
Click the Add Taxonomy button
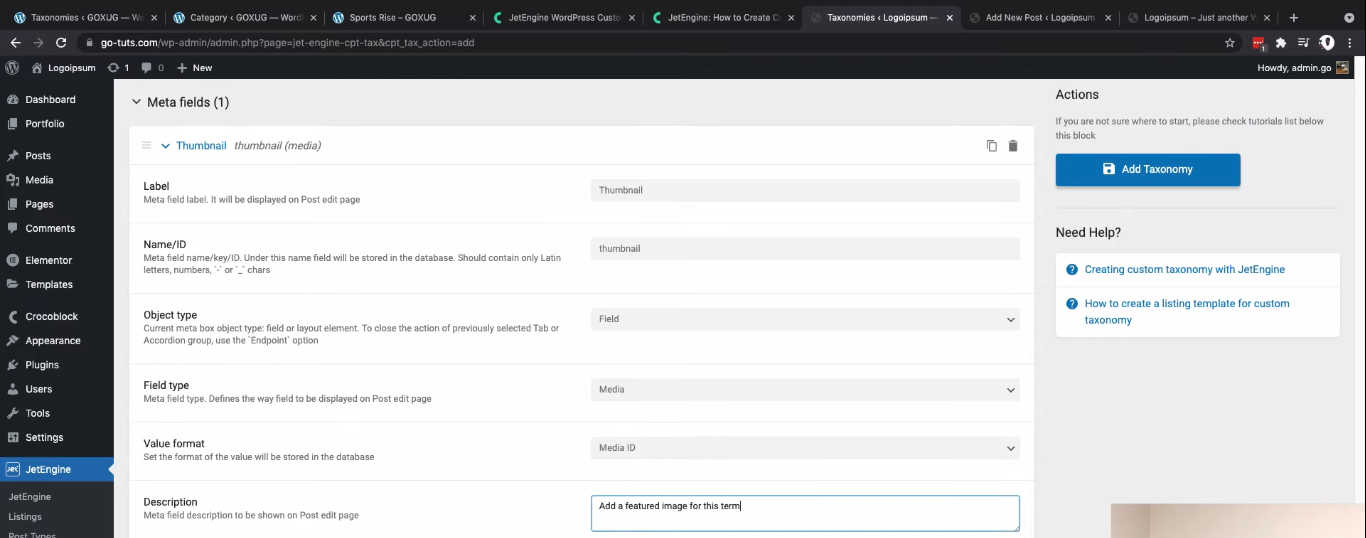(x=1147, y=170)
